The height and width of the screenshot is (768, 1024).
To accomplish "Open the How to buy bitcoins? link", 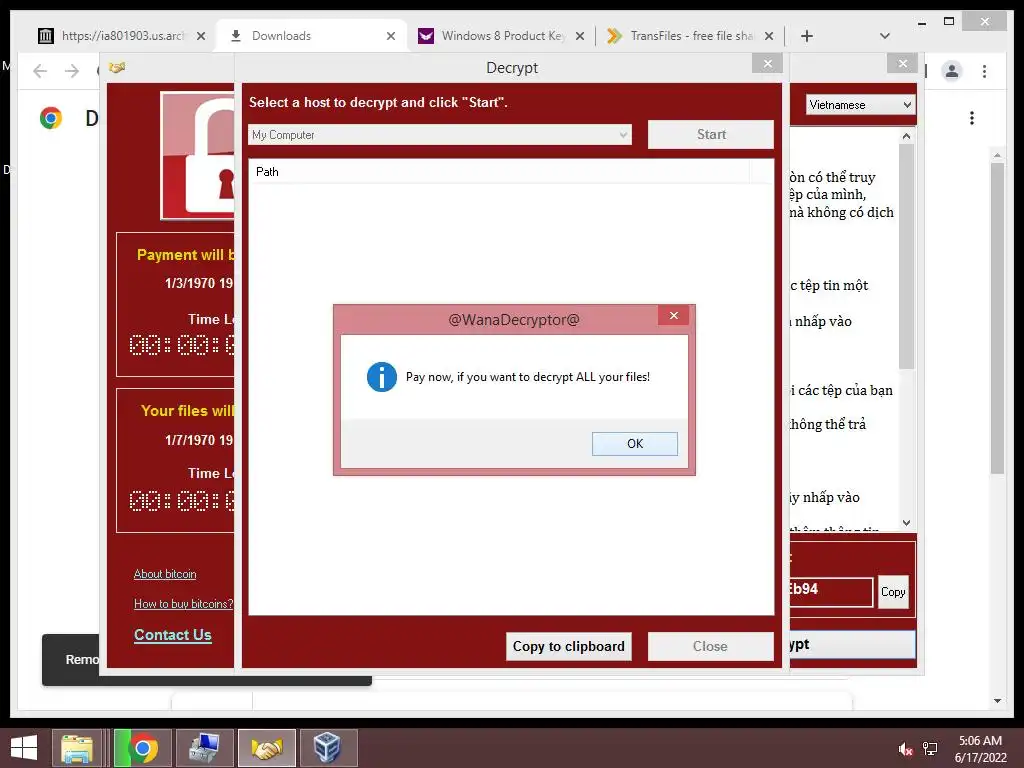I will coord(184,604).
